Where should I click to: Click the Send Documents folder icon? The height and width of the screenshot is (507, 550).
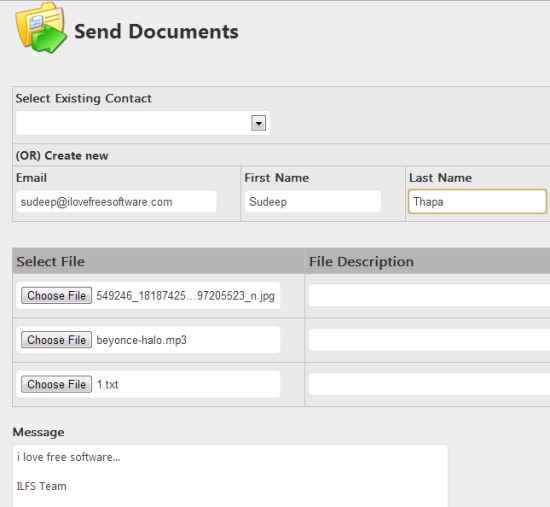point(41,28)
